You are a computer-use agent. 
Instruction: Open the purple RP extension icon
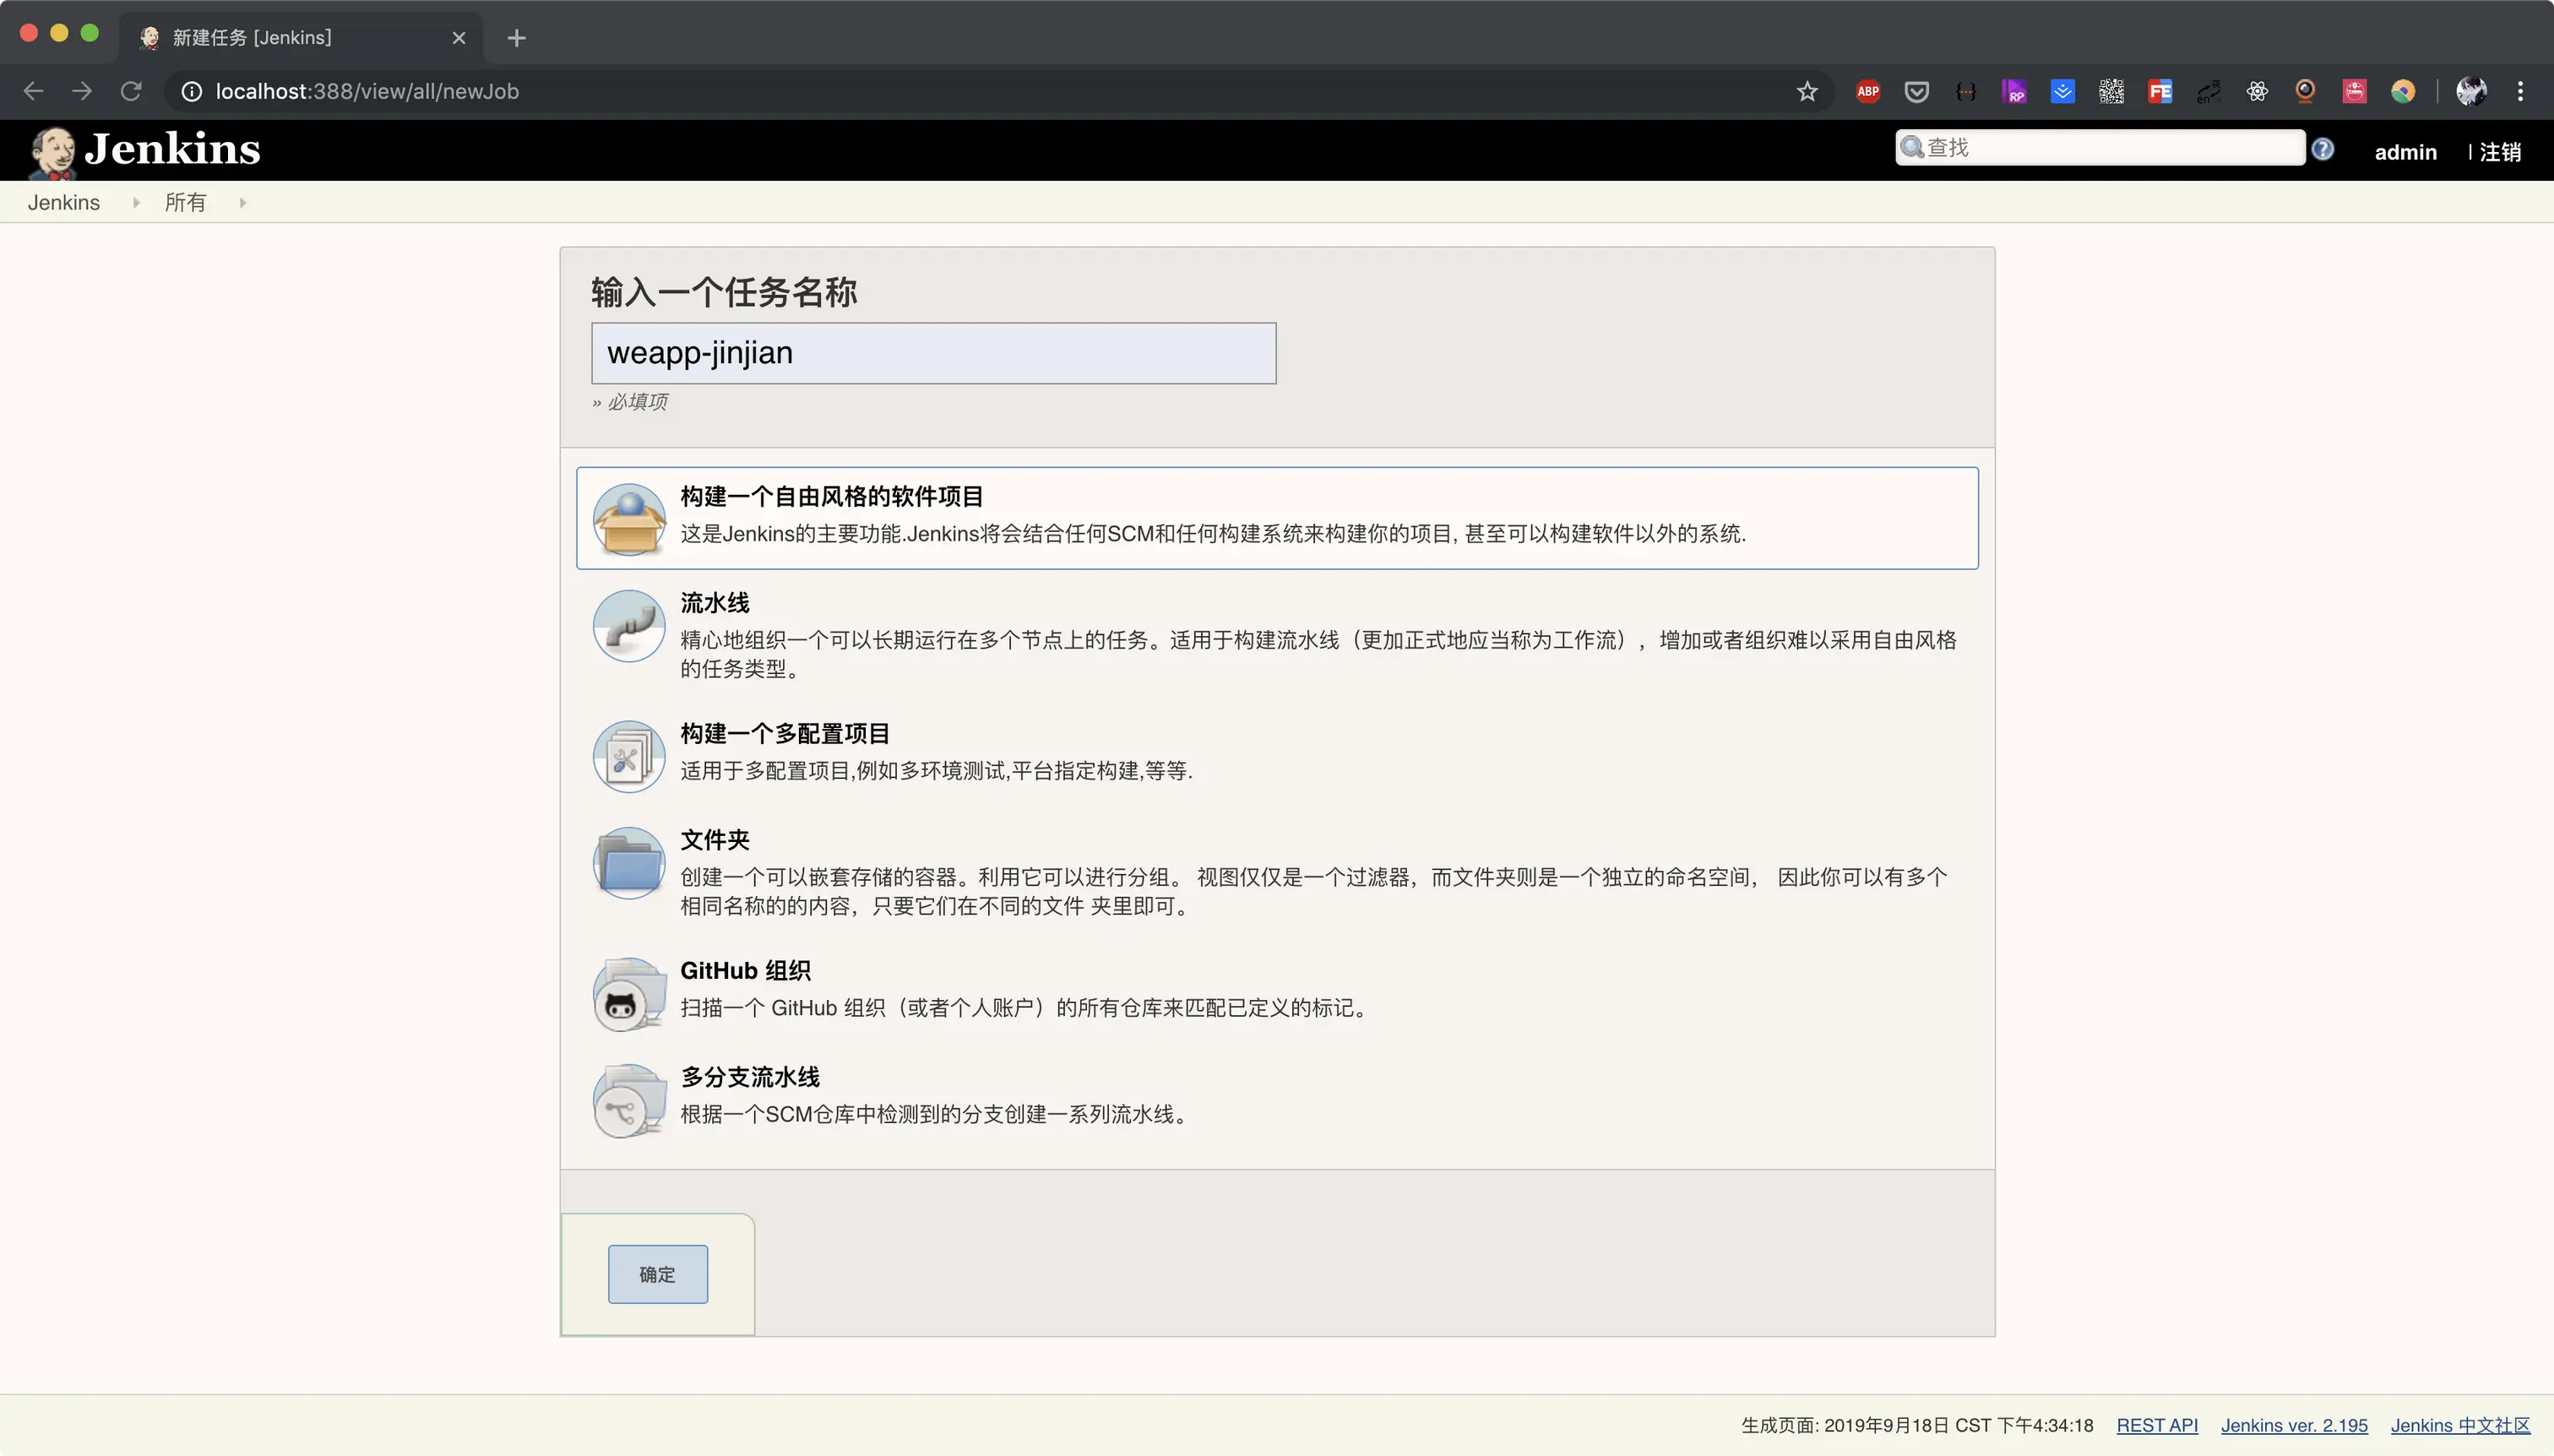[x=2014, y=92]
